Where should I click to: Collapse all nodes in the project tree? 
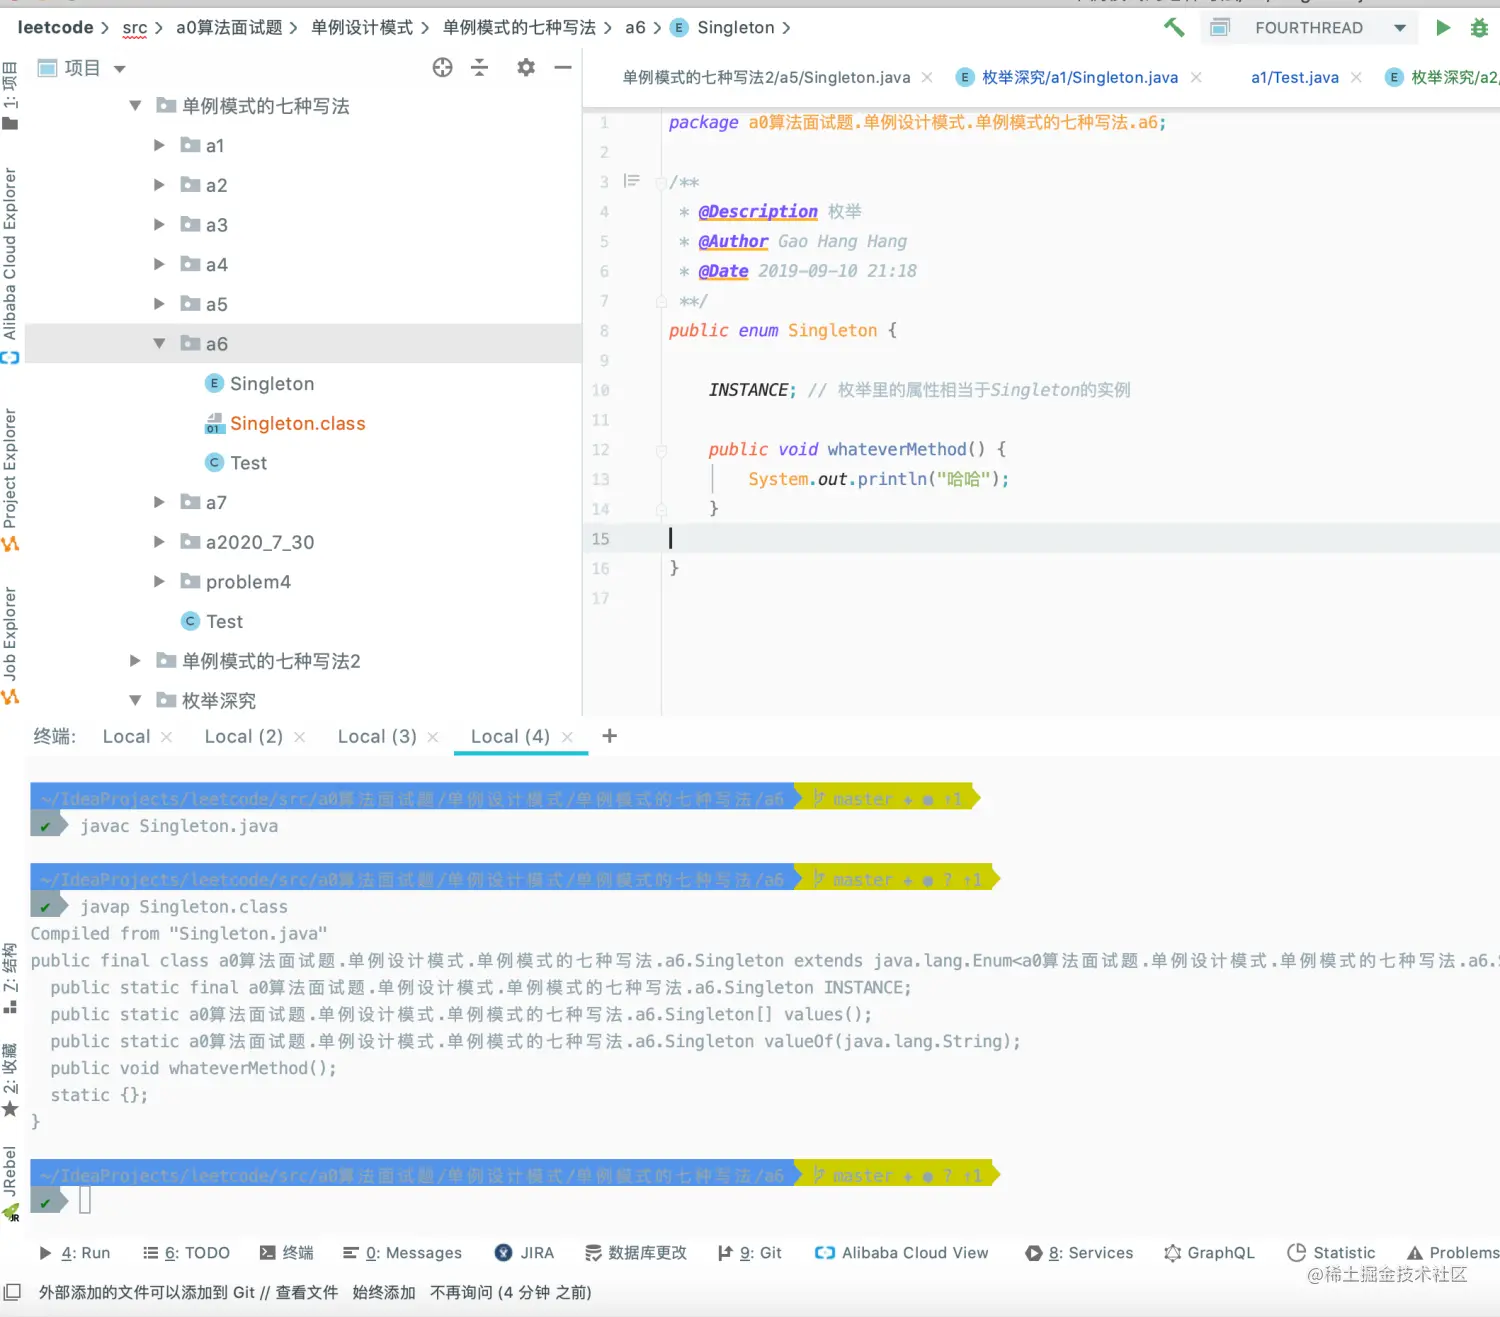(x=480, y=67)
